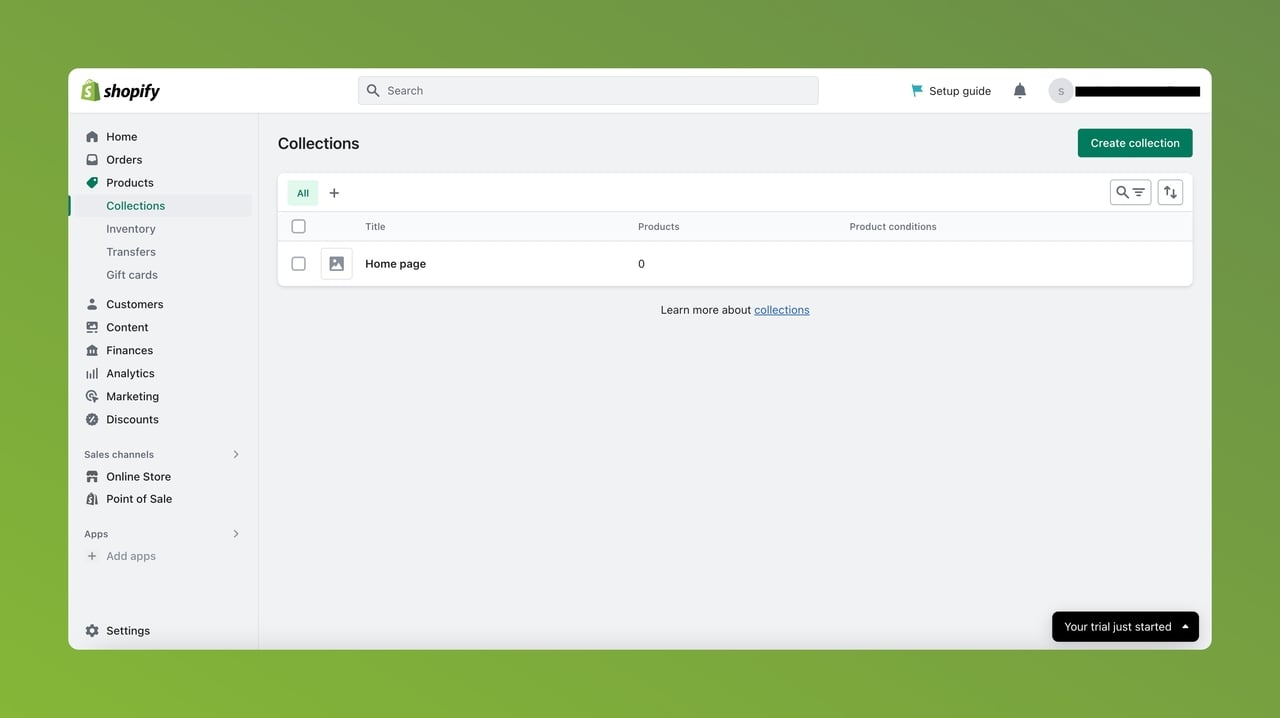This screenshot has width=1280, height=718.
Task: Click Add apps label
Action: click(131, 556)
